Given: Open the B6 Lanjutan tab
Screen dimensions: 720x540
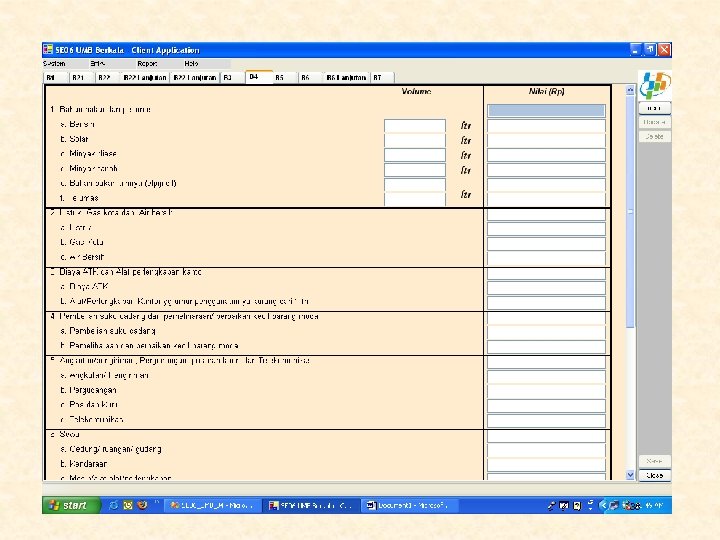Looking at the screenshot, I should (346, 78).
